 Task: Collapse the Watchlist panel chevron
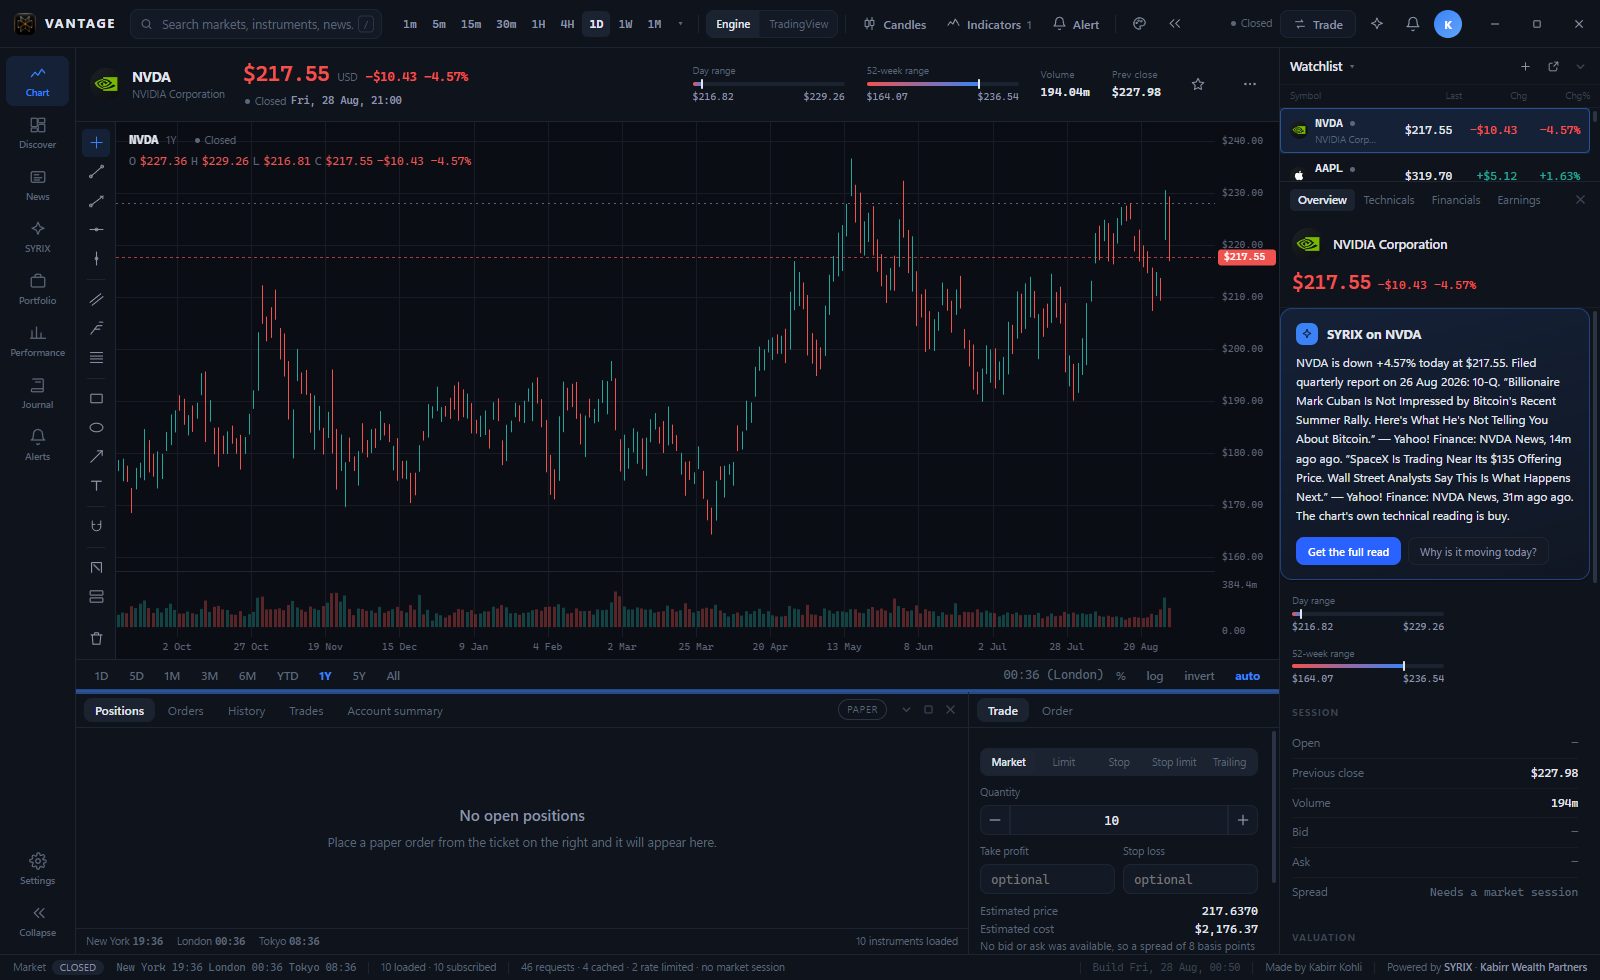pyautogui.click(x=1580, y=67)
